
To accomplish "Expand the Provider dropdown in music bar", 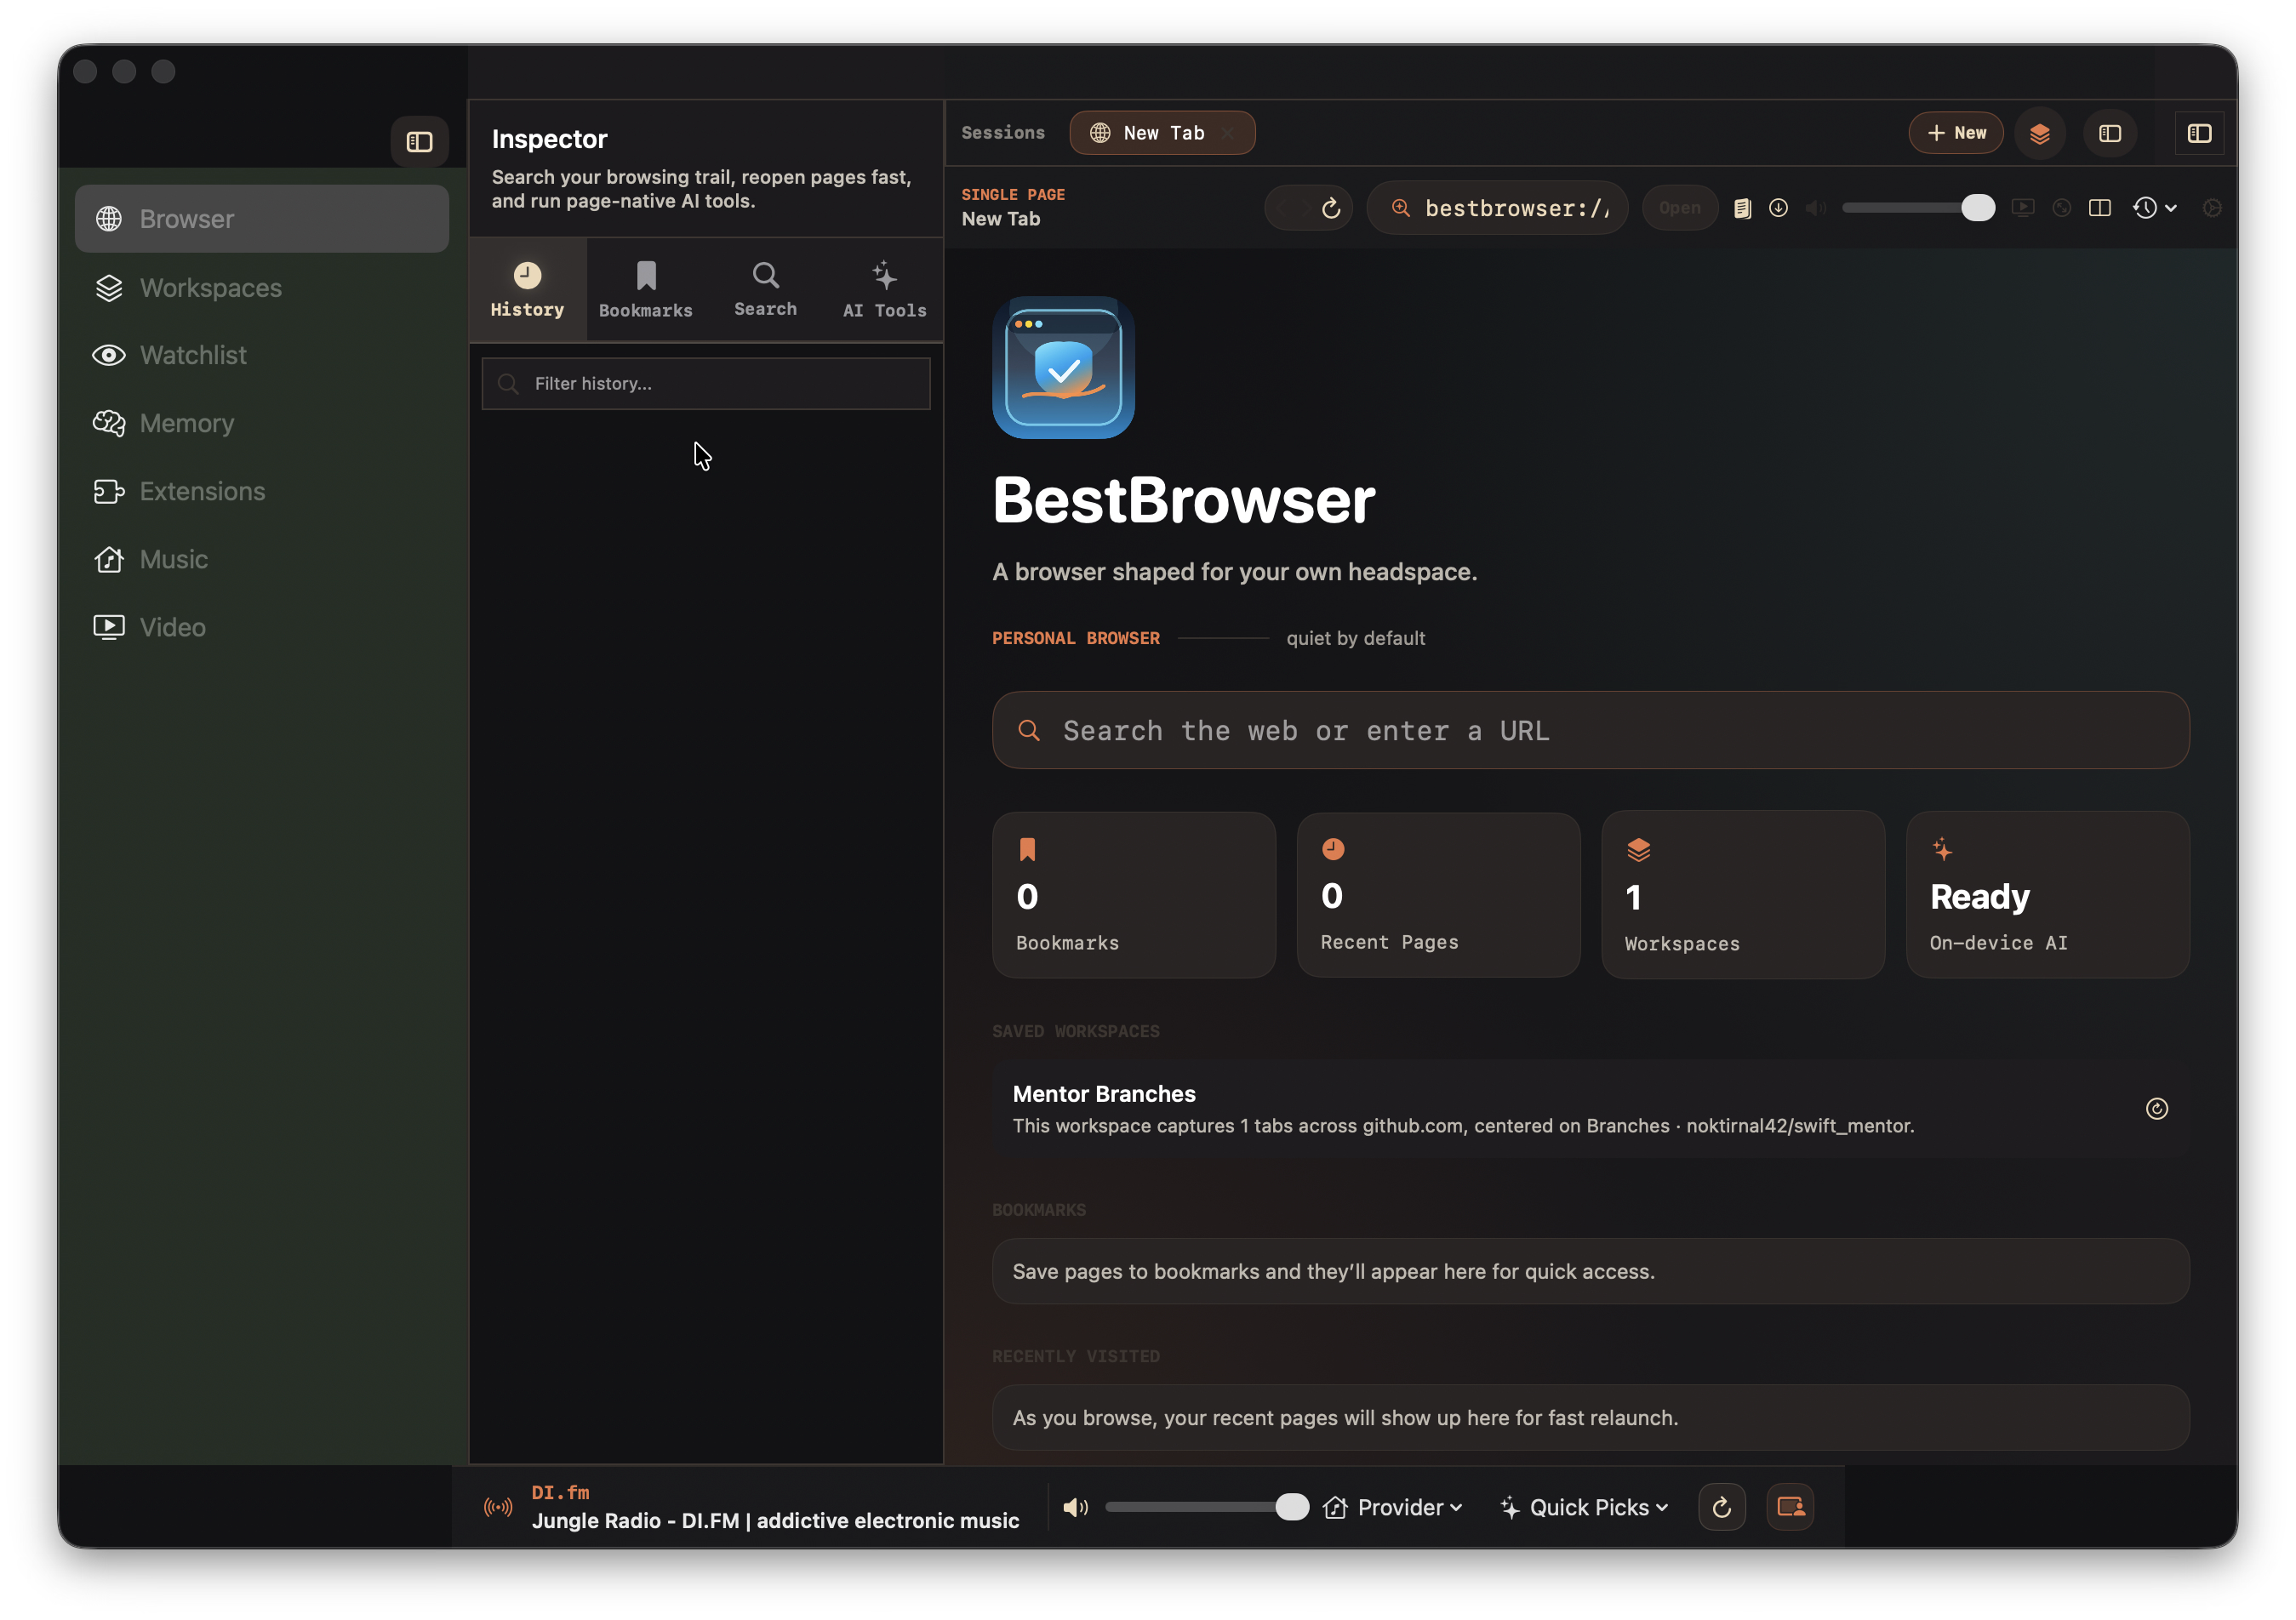I will click(1393, 1507).
